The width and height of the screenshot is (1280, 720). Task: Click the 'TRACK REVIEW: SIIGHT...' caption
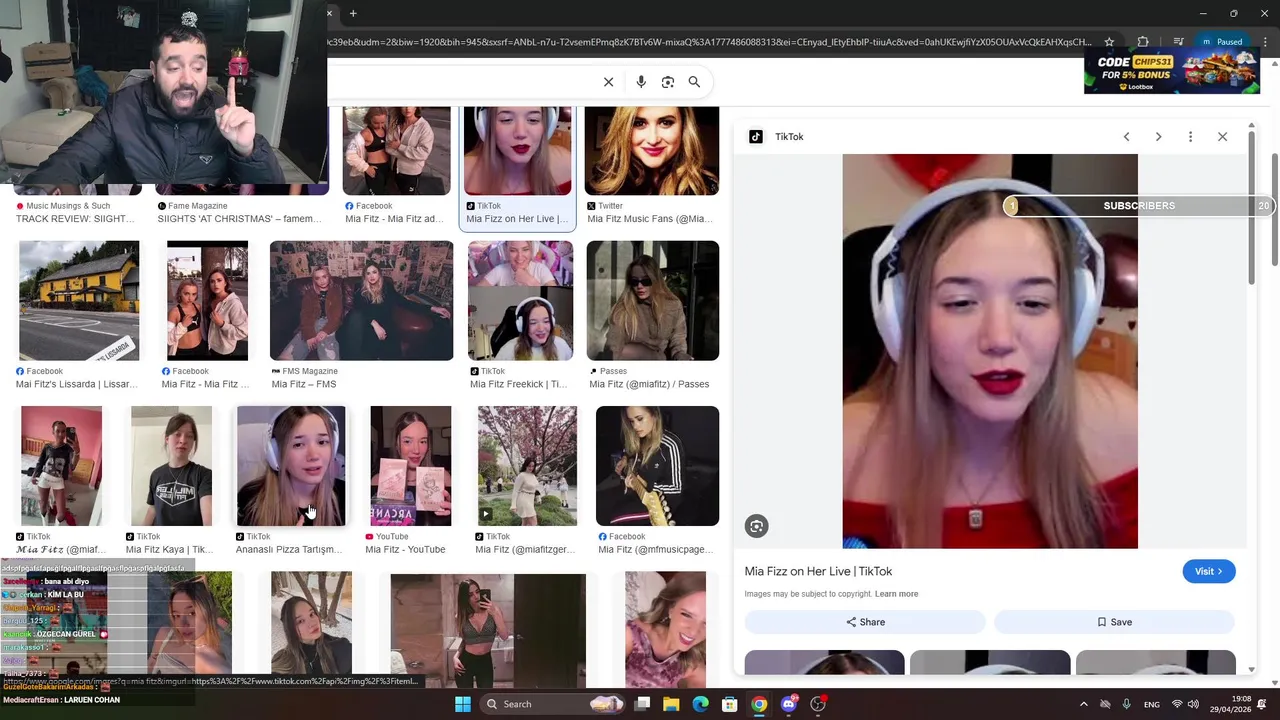pyautogui.click(x=75, y=219)
